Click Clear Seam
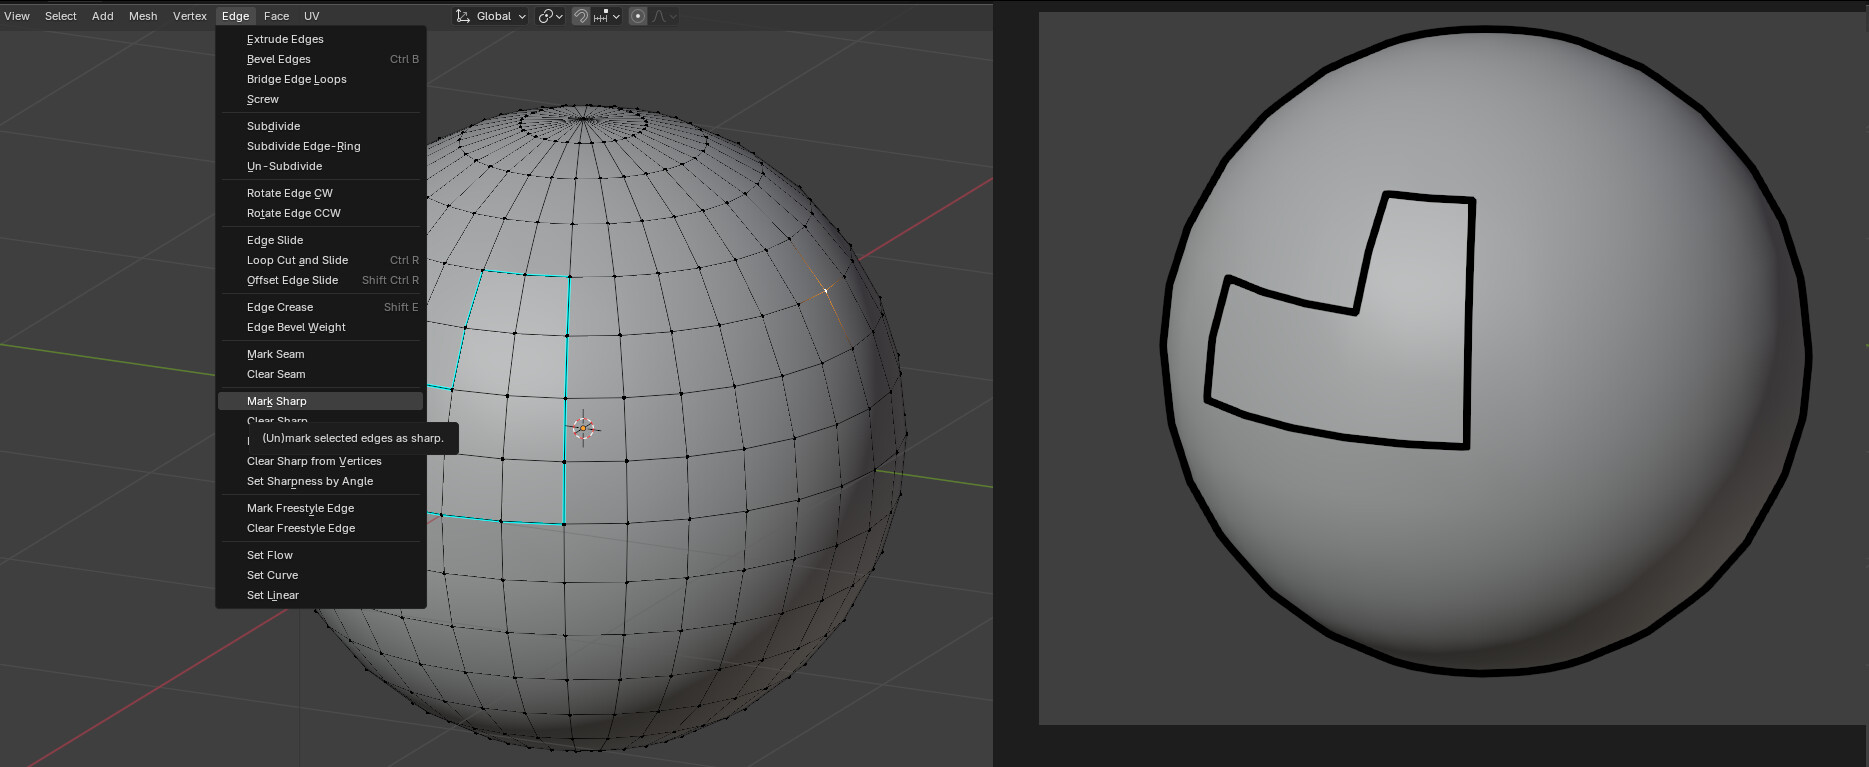This screenshot has width=1869, height=767. point(321,374)
